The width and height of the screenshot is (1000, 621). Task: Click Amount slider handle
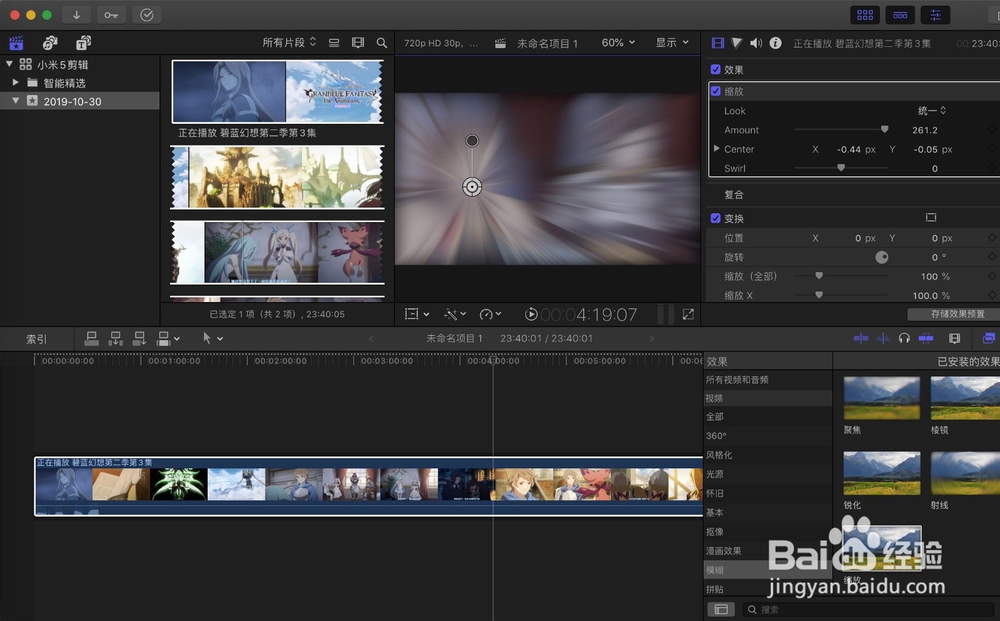[x=884, y=129]
